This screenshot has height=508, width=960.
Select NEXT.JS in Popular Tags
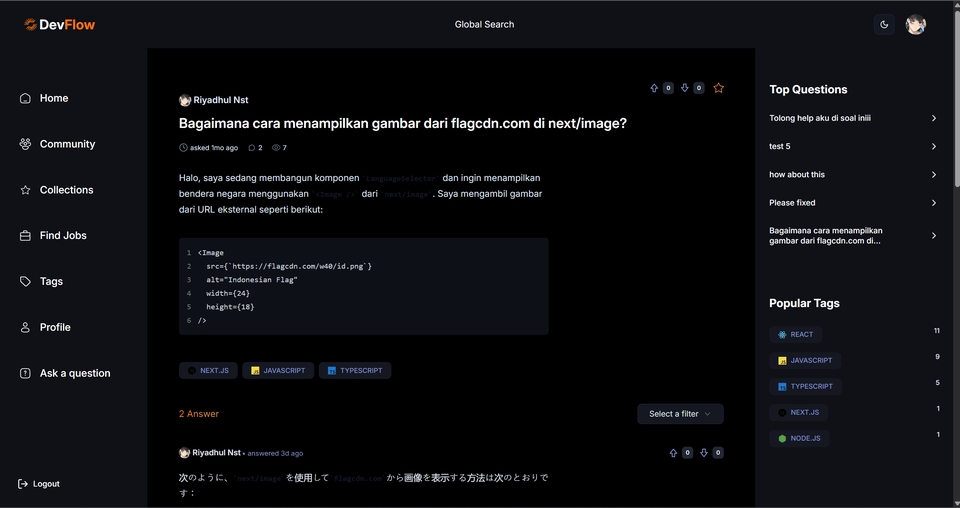(798, 413)
